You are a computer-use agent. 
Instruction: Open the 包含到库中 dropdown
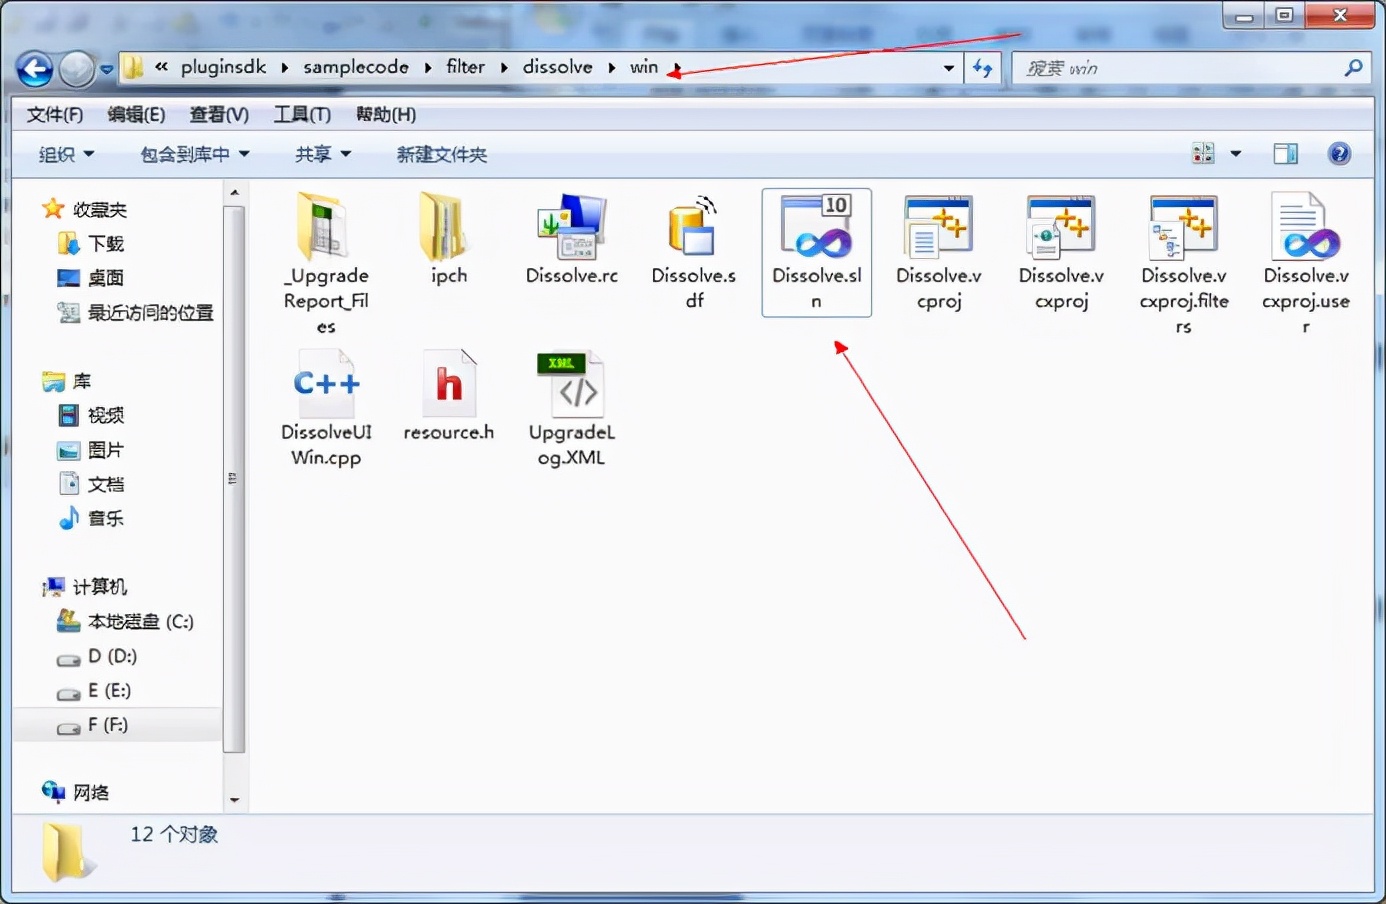tap(195, 154)
